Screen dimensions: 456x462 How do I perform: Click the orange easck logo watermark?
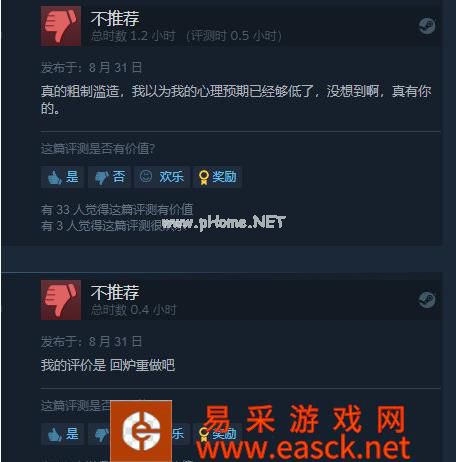[141, 431]
